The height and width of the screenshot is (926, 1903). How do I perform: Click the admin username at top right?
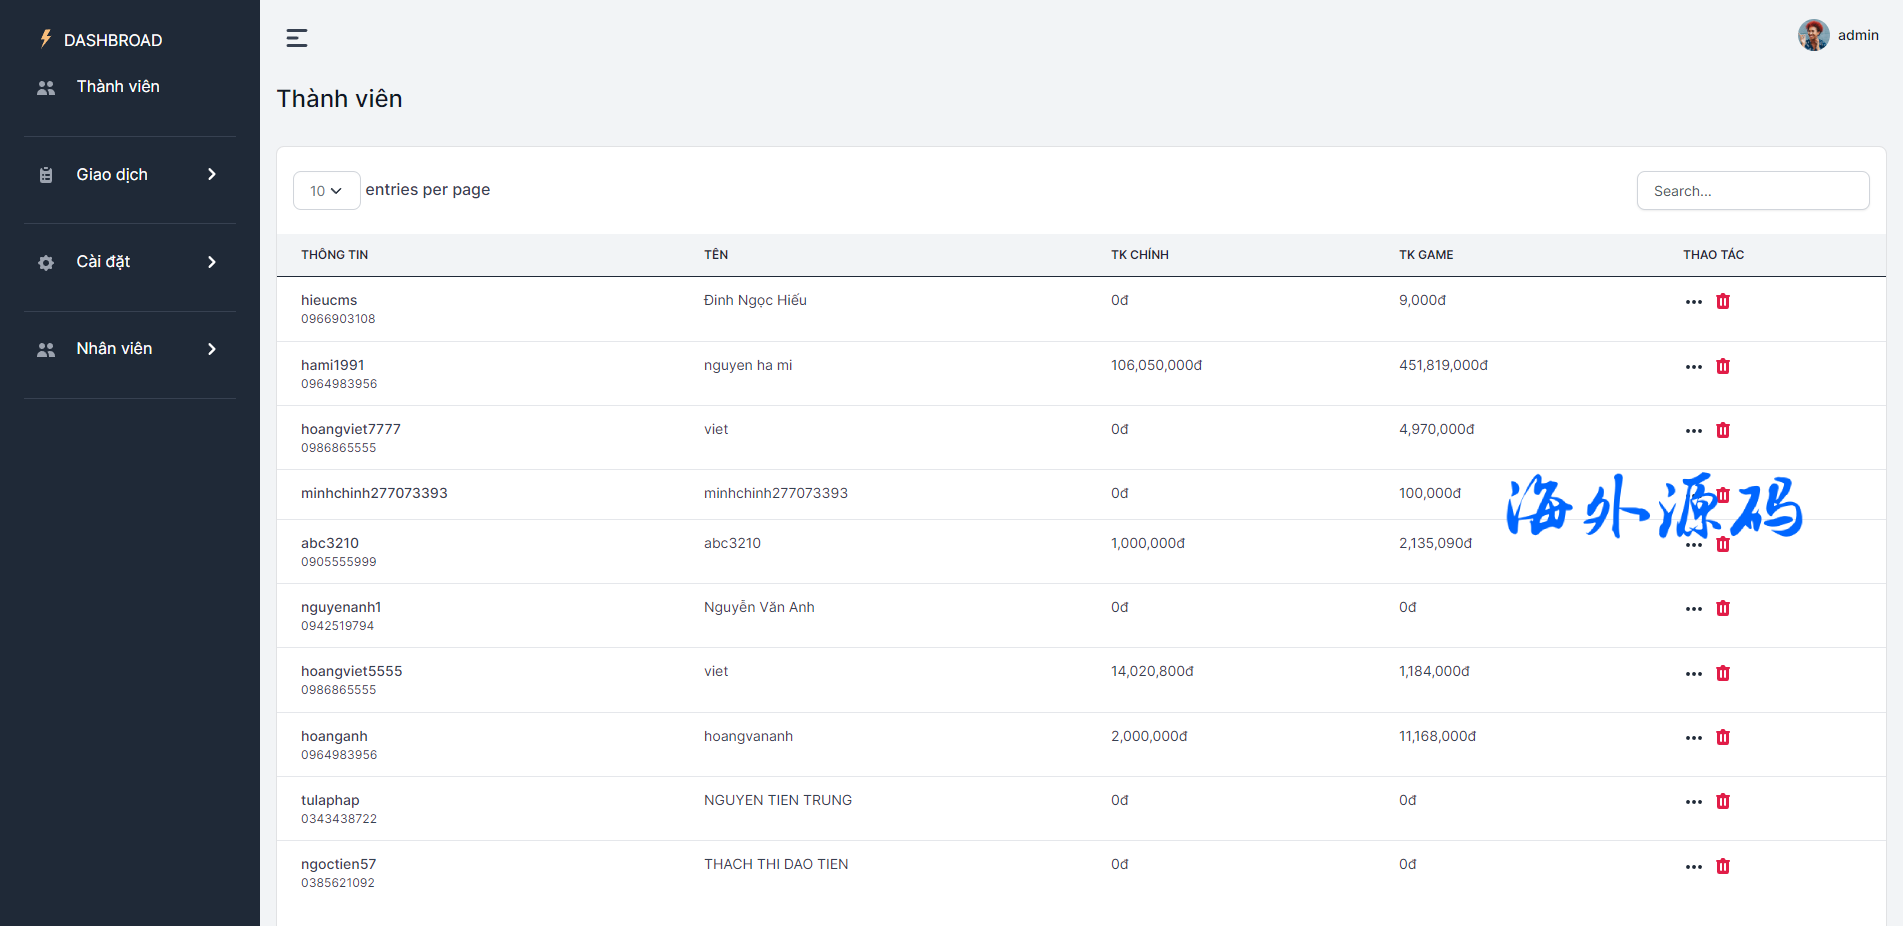1857,35
